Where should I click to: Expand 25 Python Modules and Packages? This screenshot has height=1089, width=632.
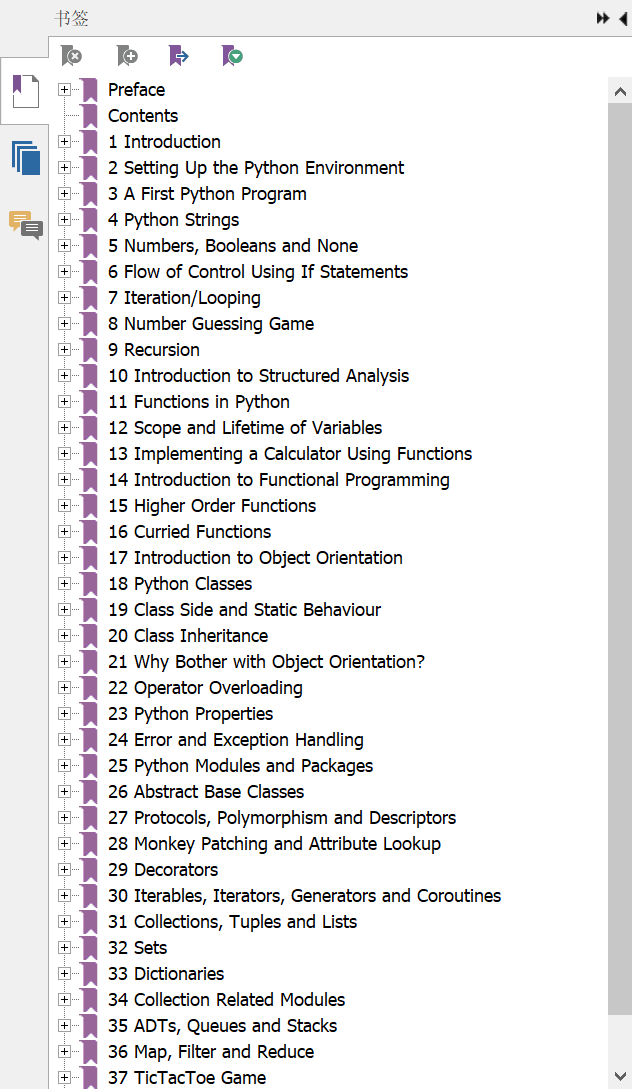click(65, 765)
